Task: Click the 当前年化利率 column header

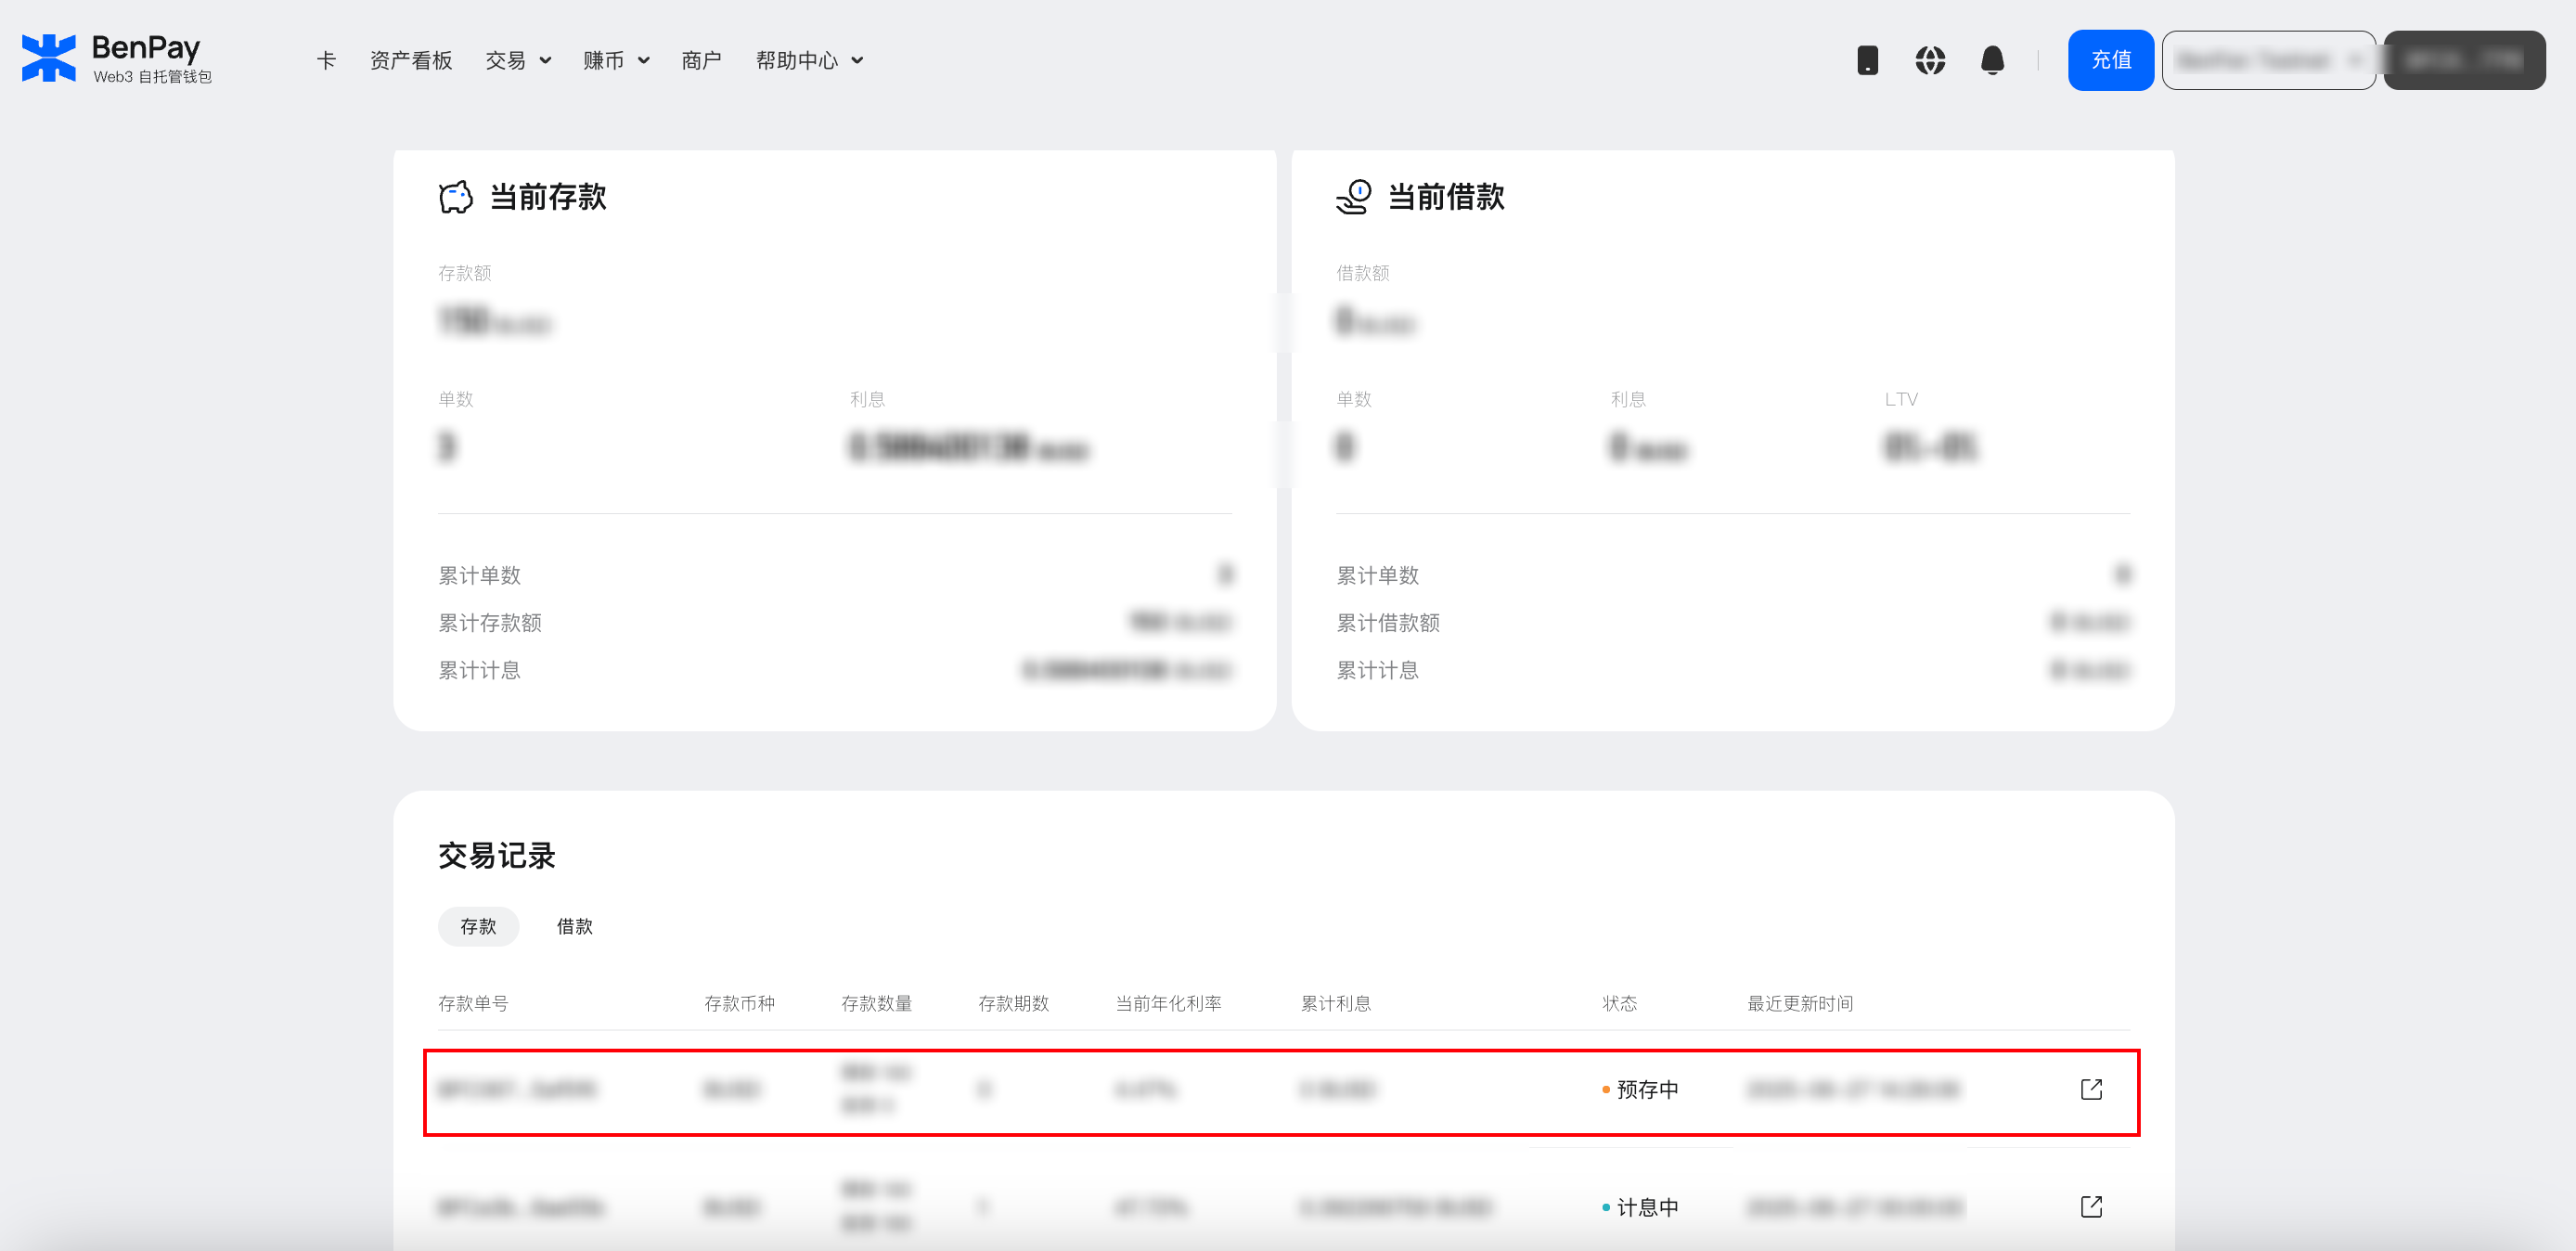Action: (x=1168, y=1003)
